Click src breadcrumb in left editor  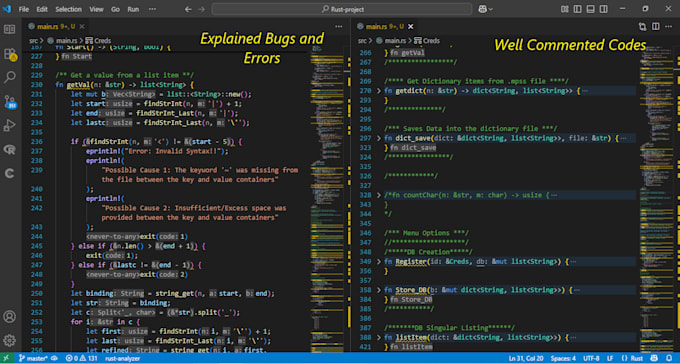[34, 41]
